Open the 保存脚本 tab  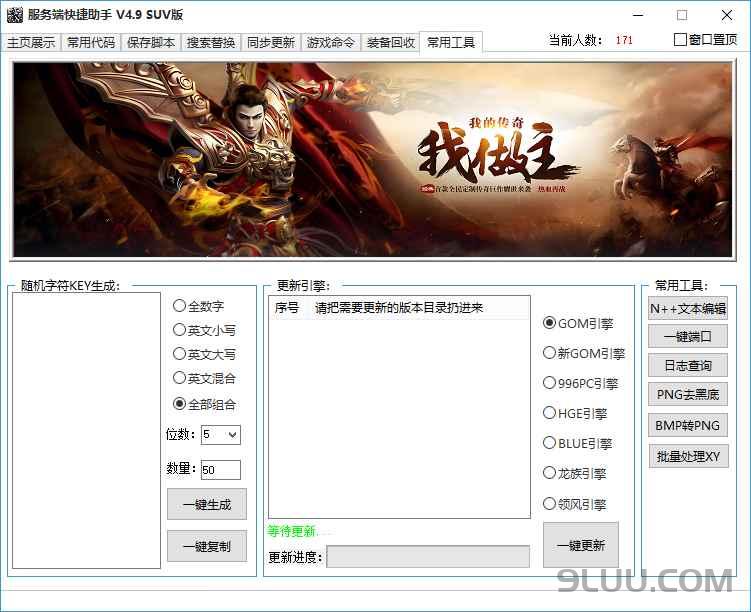click(x=151, y=43)
